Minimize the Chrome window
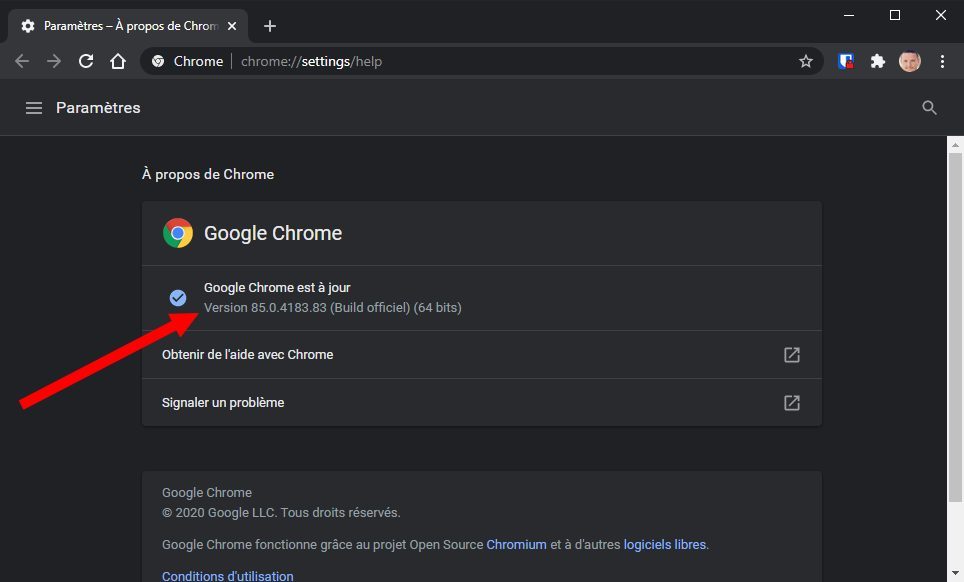This screenshot has height=582, width=964. tap(849, 15)
